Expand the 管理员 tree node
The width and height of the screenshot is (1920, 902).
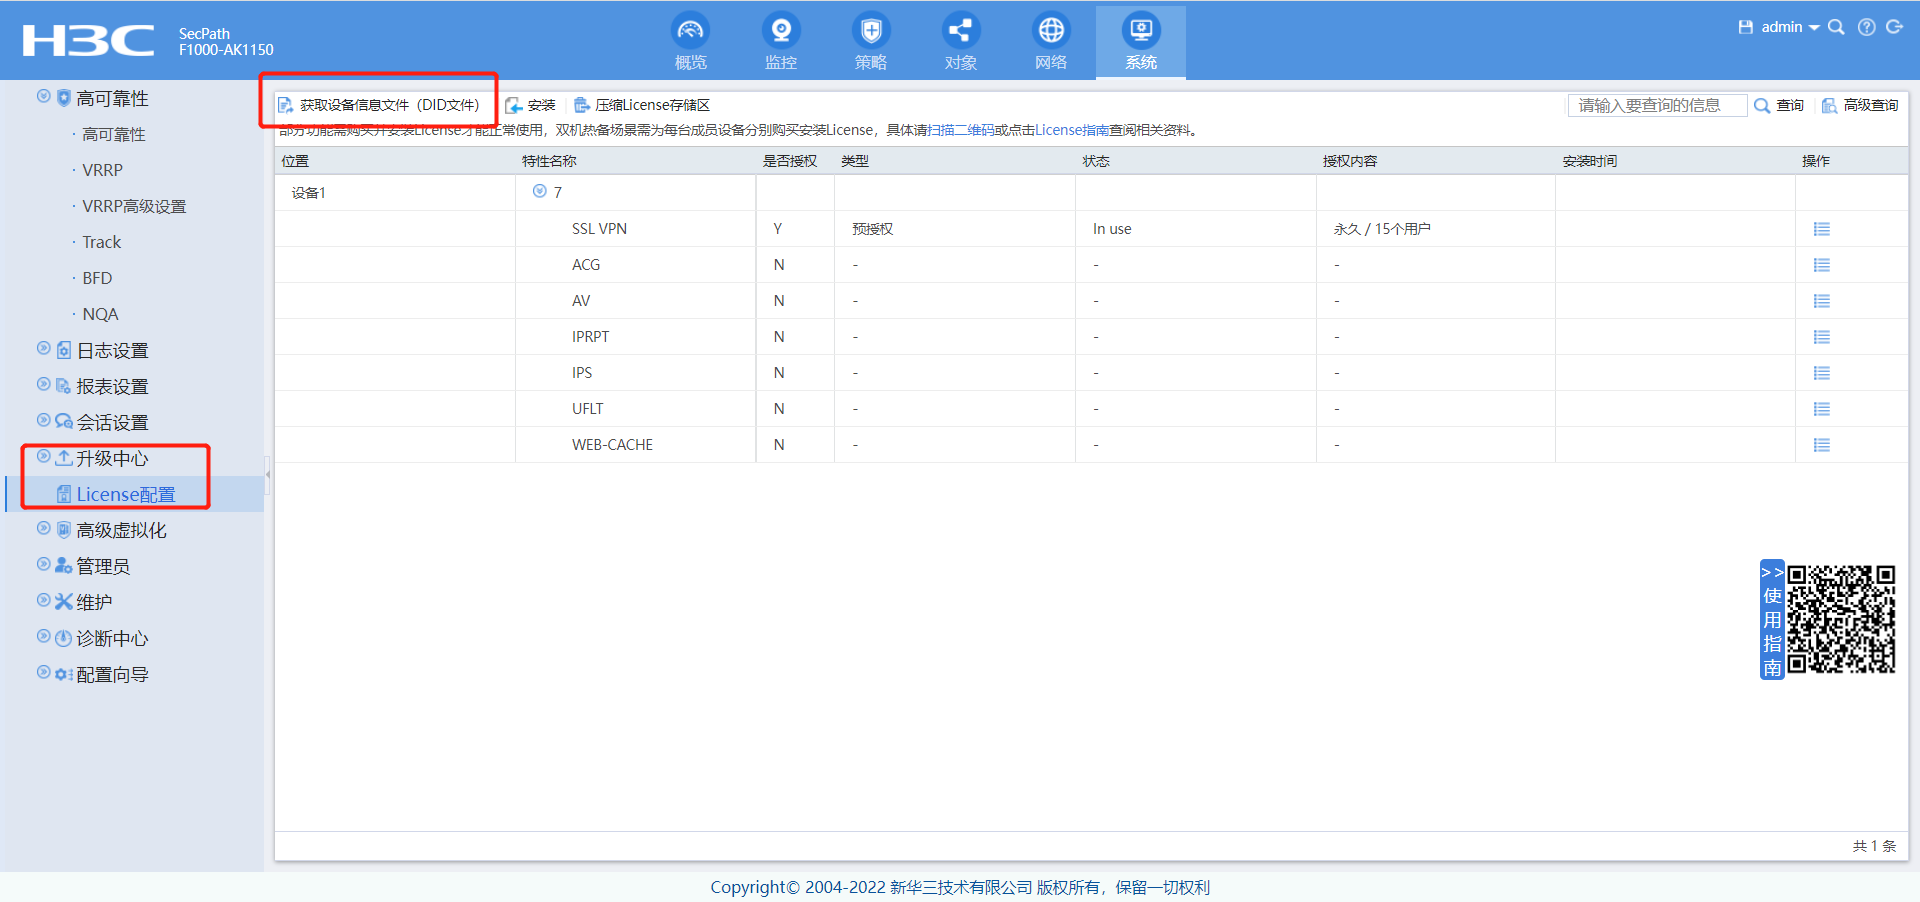click(x=44, y=565)
